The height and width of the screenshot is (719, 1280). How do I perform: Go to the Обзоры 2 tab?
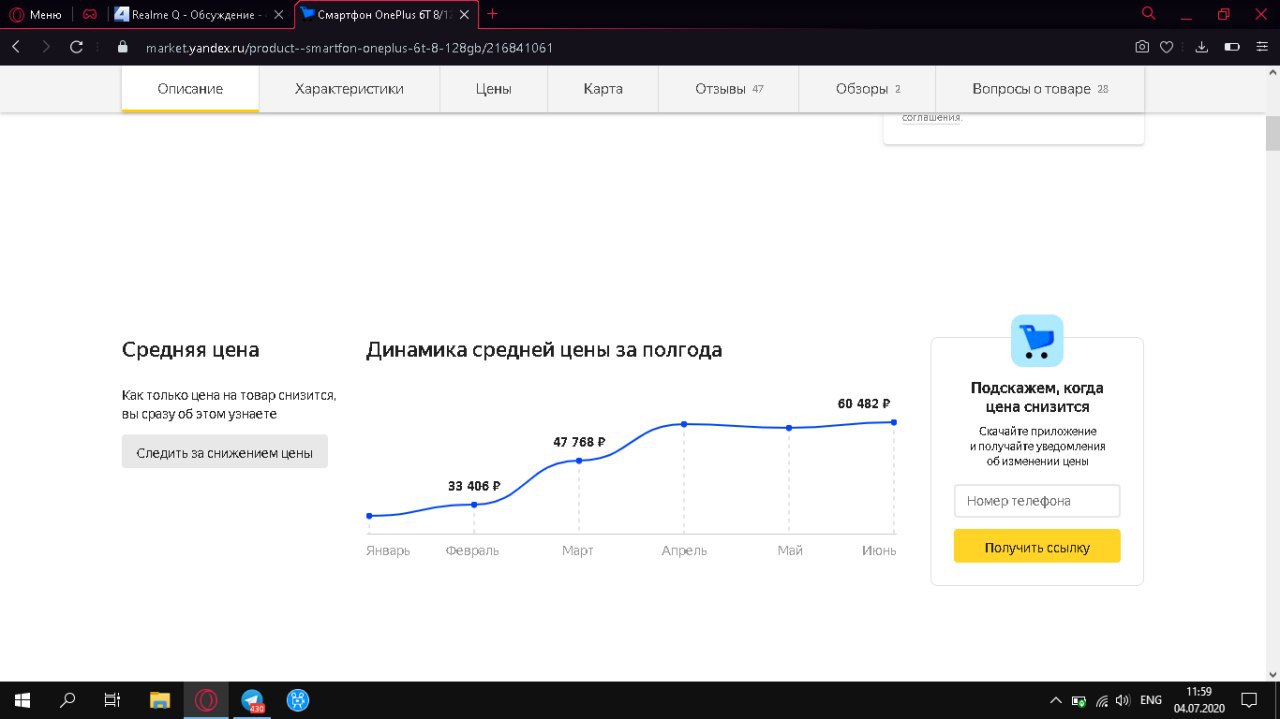pyautogui.click(x=868, y=89)
